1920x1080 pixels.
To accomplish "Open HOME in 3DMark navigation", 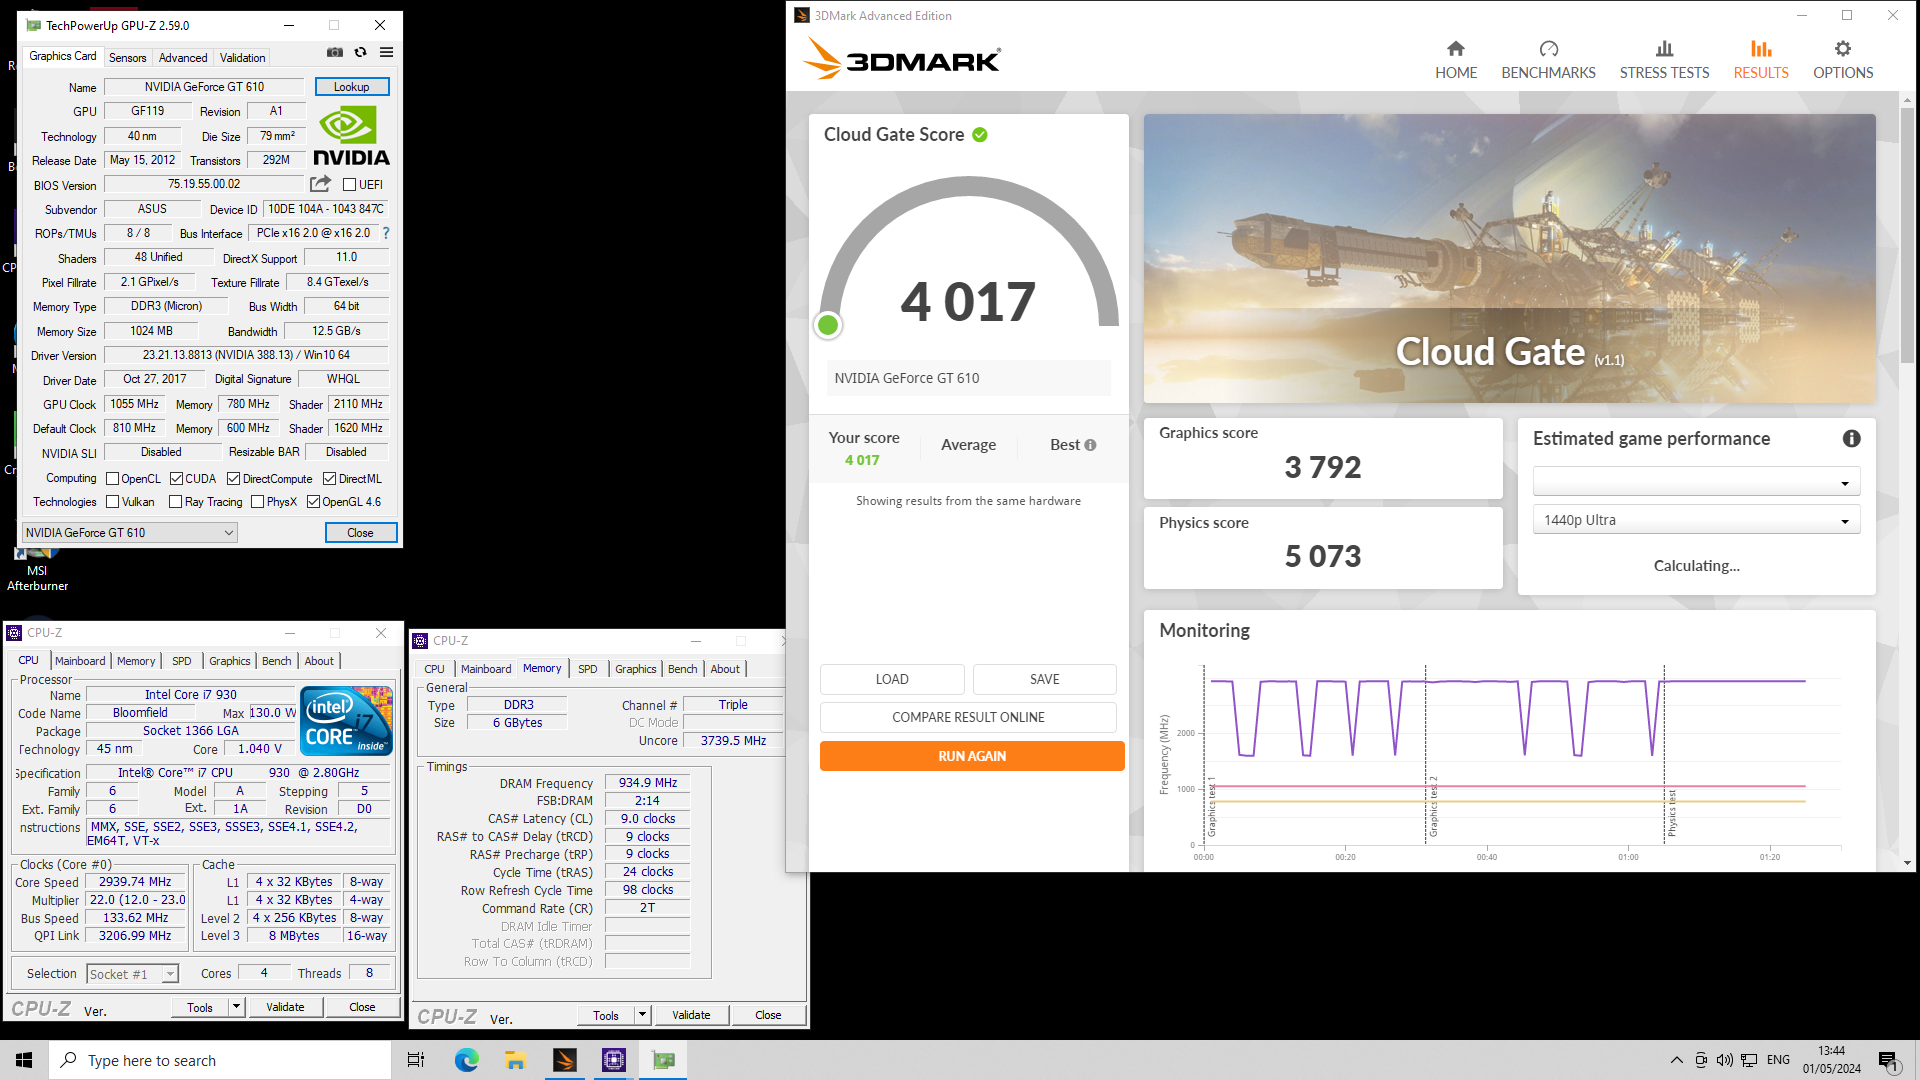I will (1456, 60).
